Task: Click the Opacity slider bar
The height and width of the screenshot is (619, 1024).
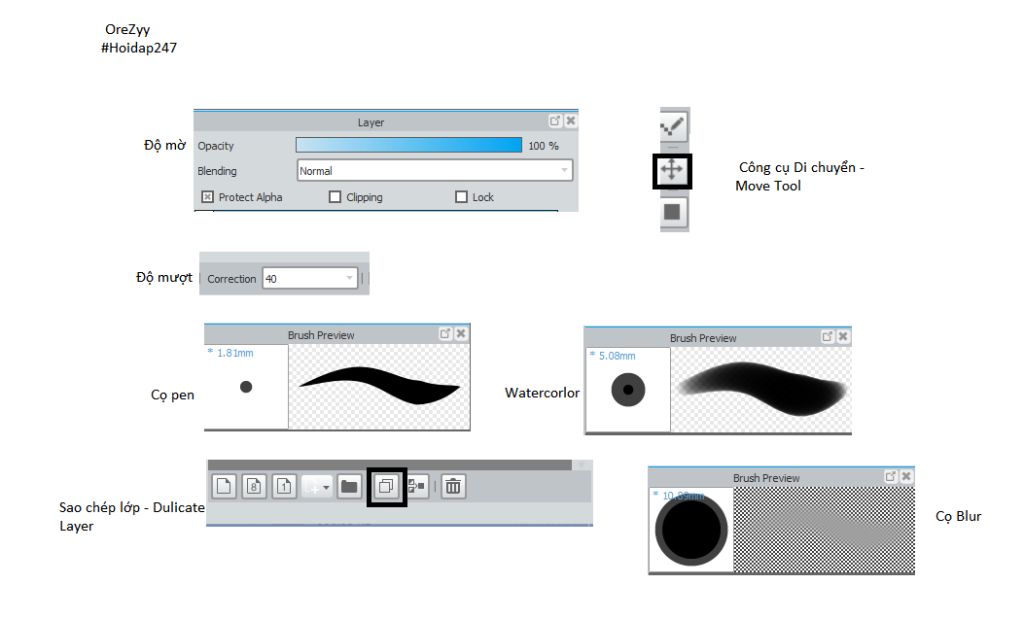Action: pyautogui.click(x=409, y=145)
